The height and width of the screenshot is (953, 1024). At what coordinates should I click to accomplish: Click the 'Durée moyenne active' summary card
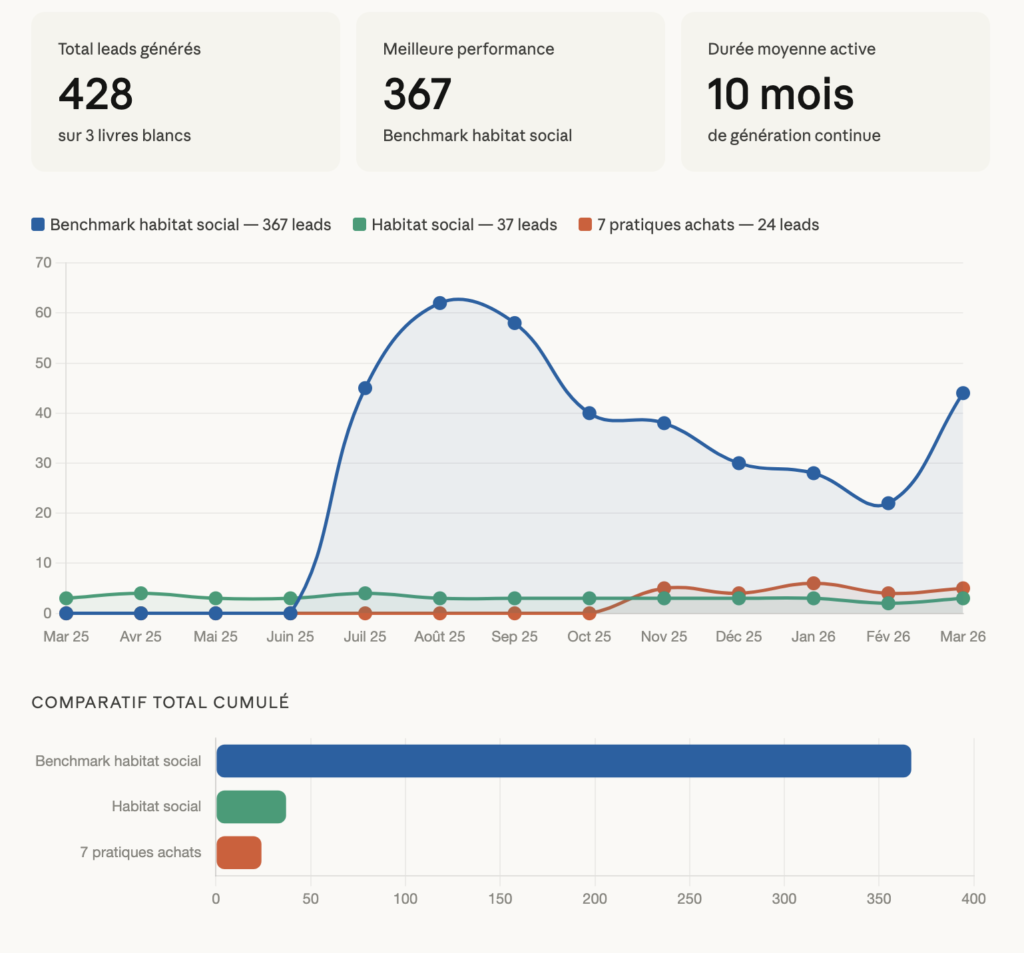pos(835,92)
